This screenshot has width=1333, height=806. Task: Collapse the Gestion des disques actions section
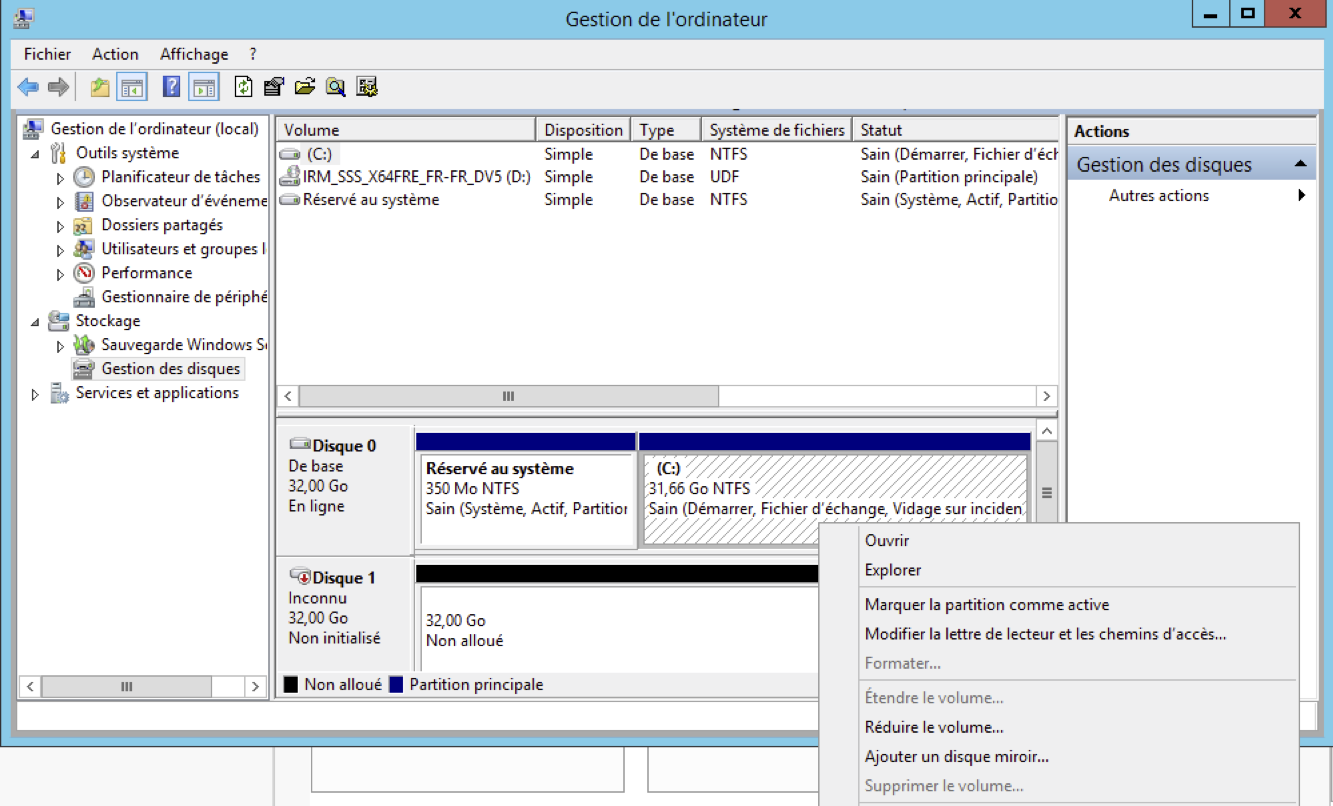tap(1300, 164)
